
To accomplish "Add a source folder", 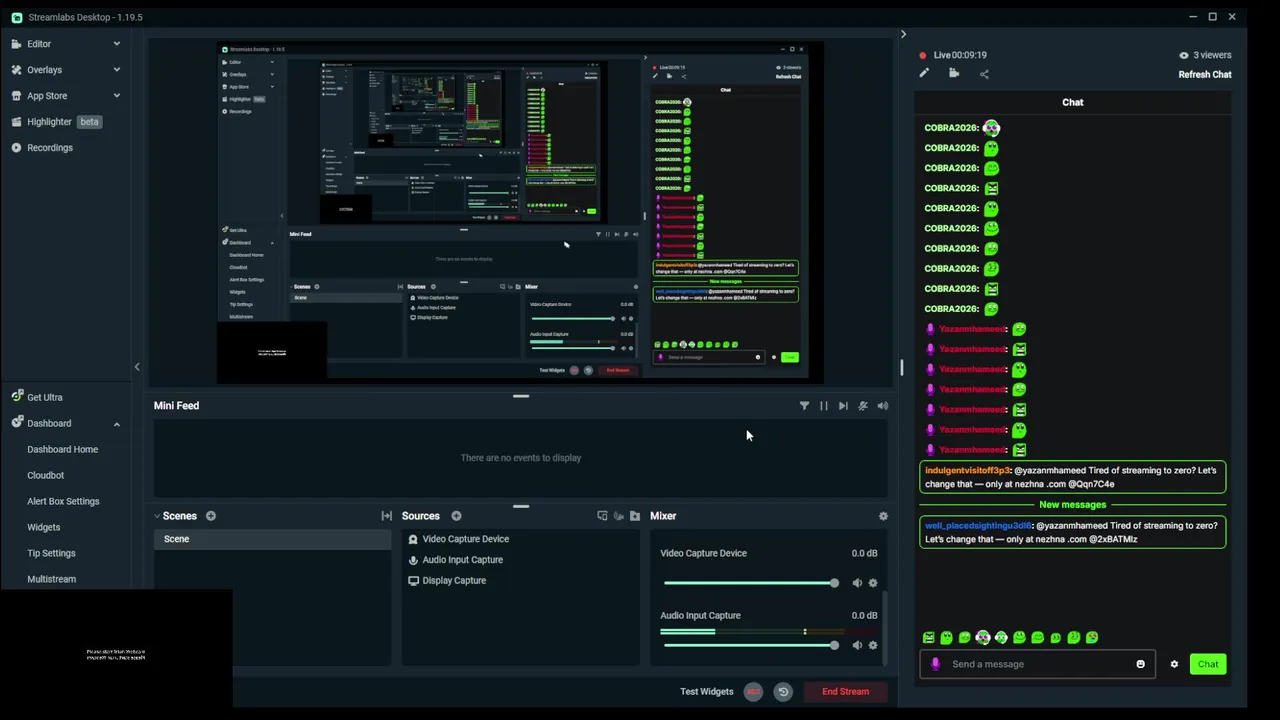I will [635, 516].
